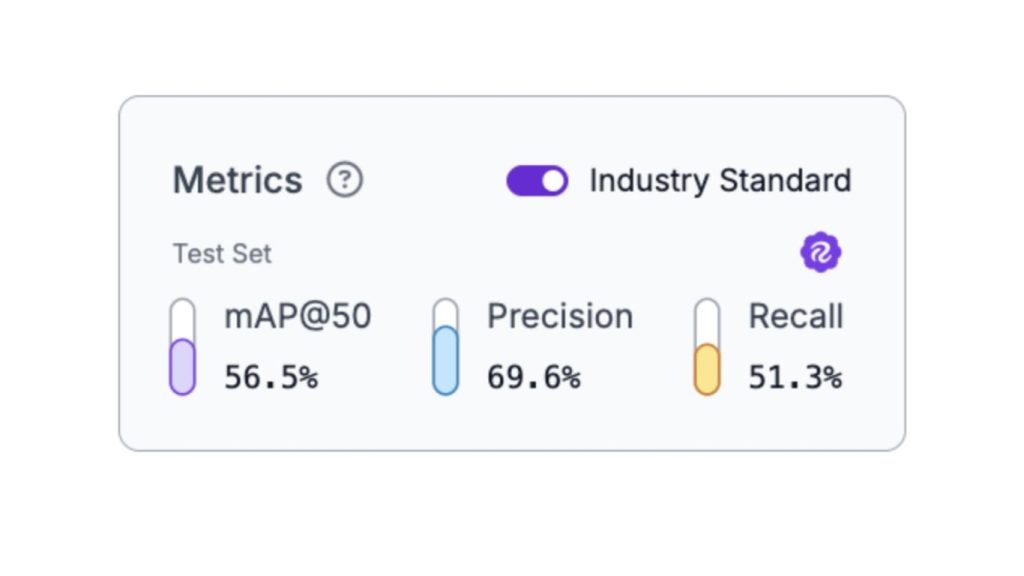Select the Recall gauge icon
This screenshot has width=1024, height=576.
707,344
